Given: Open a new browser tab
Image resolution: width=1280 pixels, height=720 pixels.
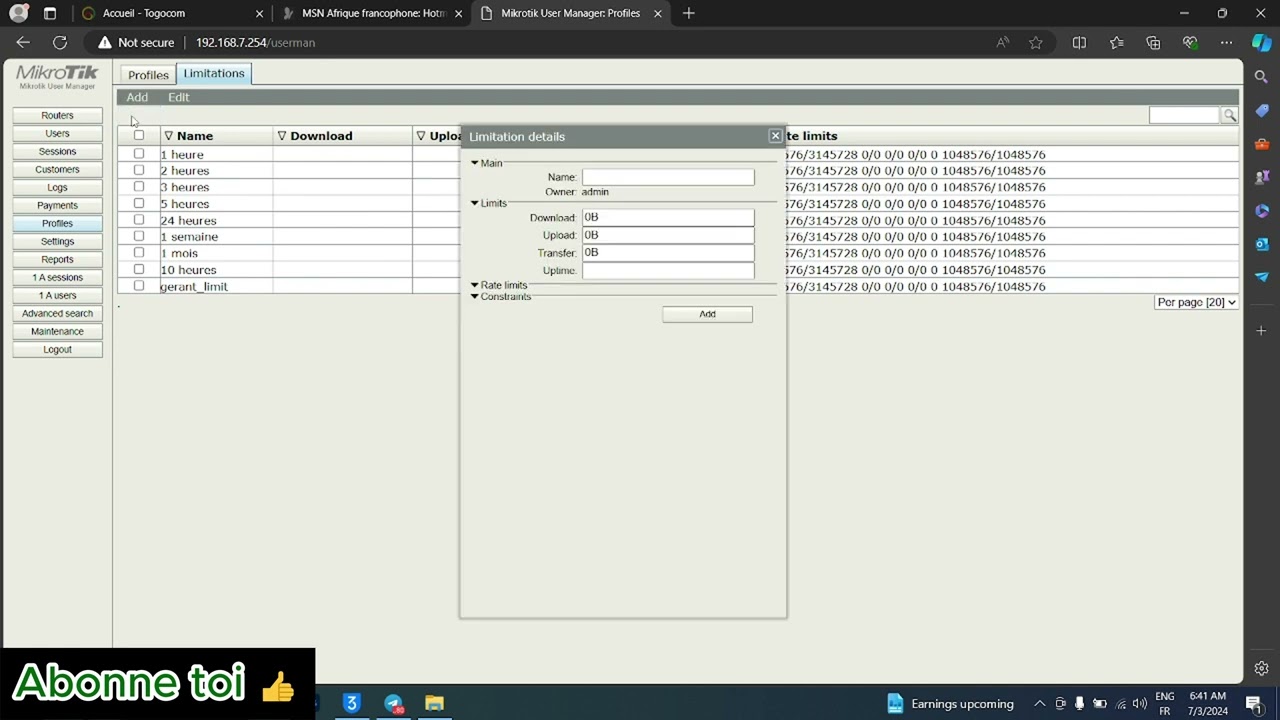Looking at the screenshot, I should pyautogui.click(x=688, y=13).
